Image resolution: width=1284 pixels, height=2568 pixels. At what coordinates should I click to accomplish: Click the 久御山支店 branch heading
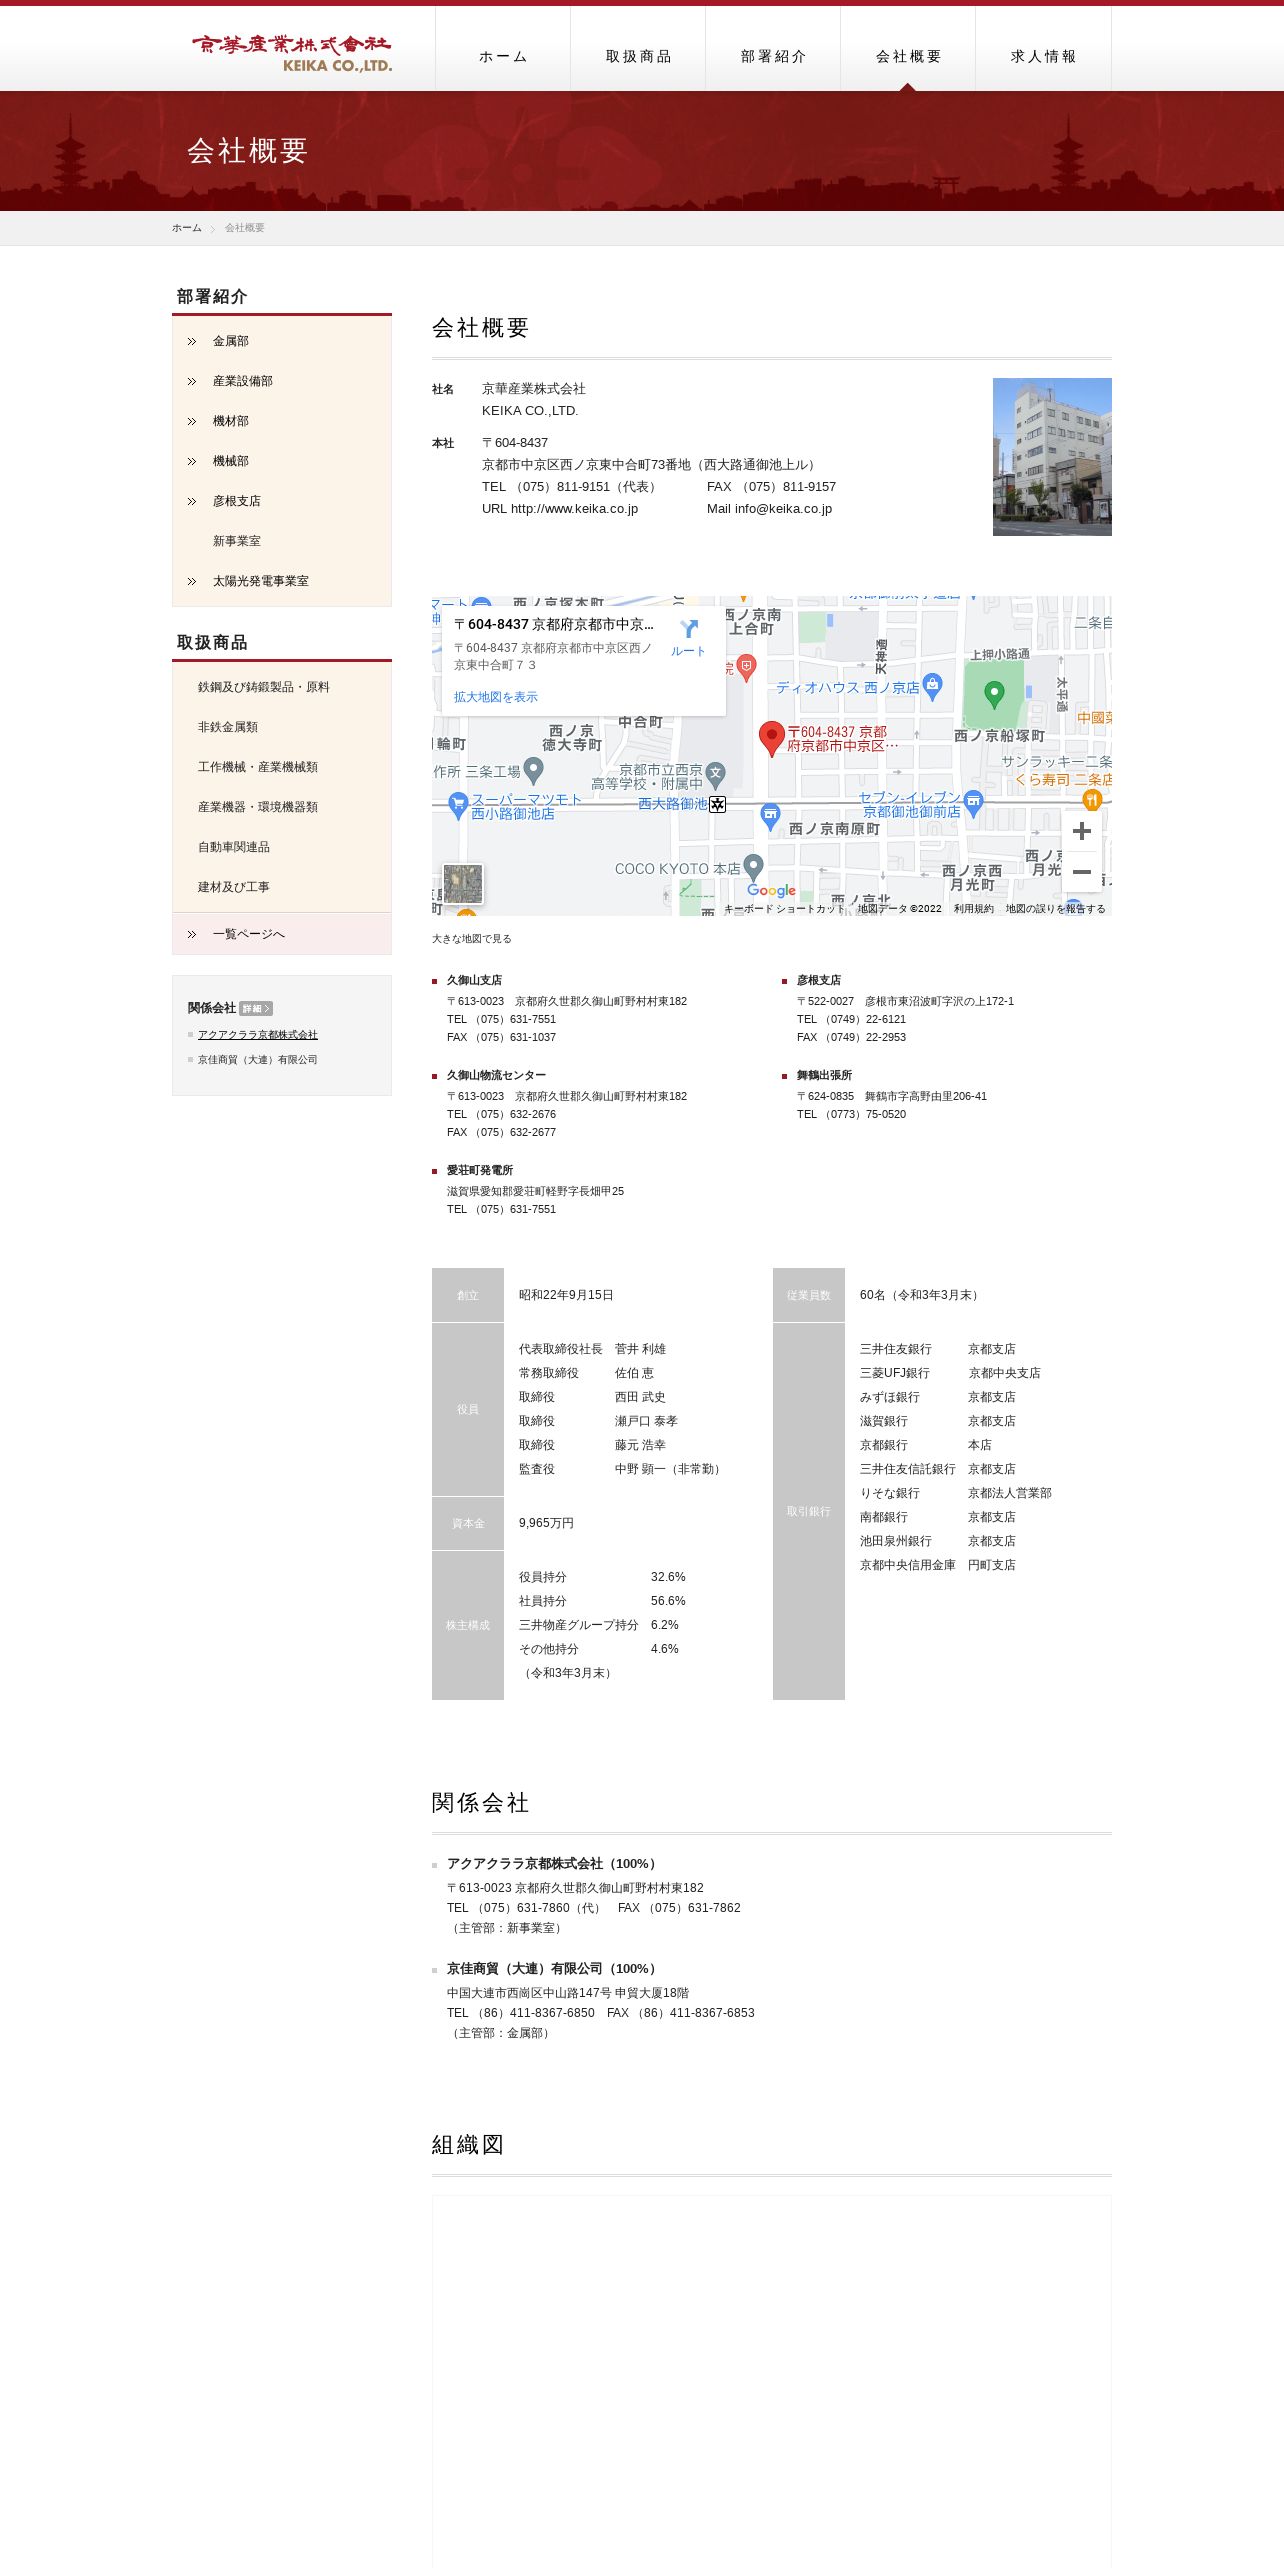(474, 980)
